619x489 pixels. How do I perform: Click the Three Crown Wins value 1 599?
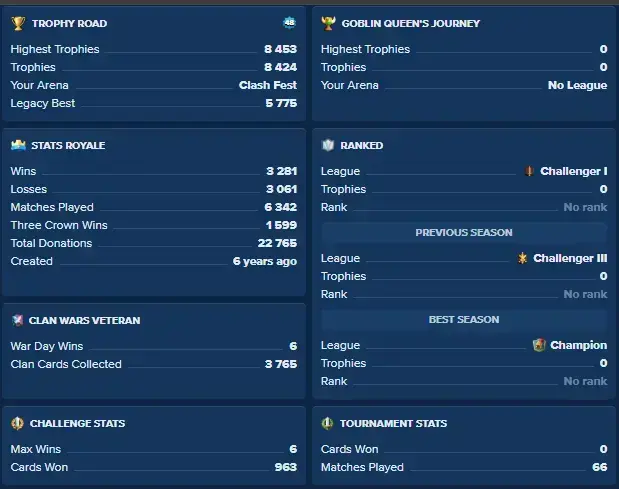(x=281, y=225)
